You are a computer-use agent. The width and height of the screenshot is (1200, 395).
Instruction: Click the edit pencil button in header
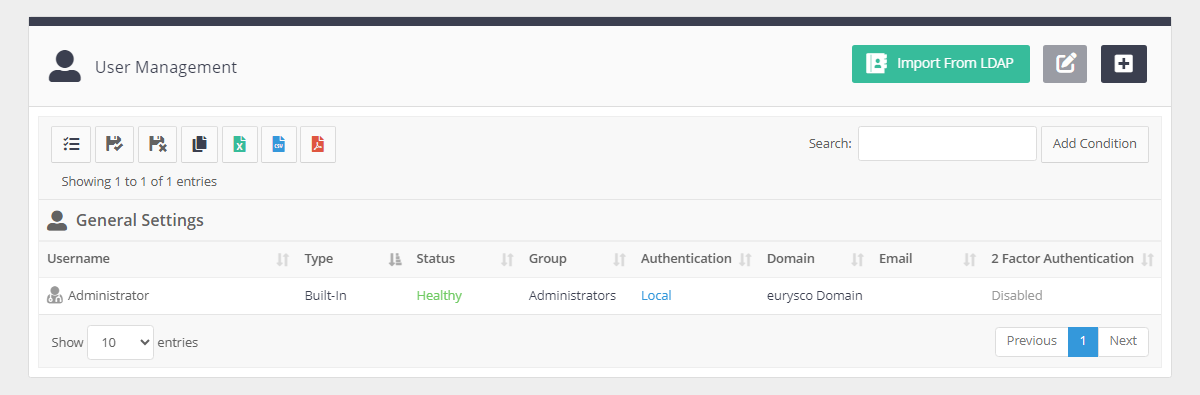[1065, 64]
